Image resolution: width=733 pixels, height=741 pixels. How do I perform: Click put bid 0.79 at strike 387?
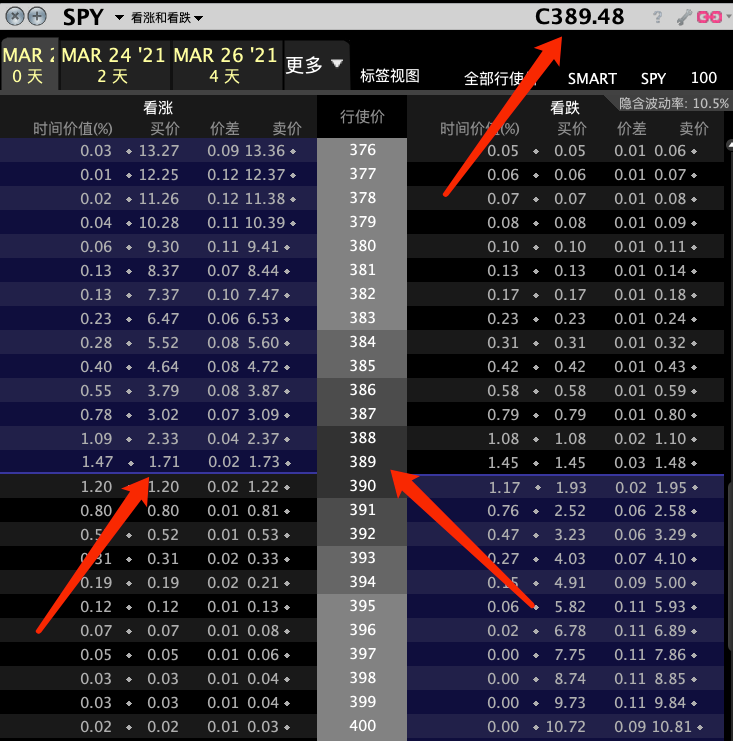[570, 415]
